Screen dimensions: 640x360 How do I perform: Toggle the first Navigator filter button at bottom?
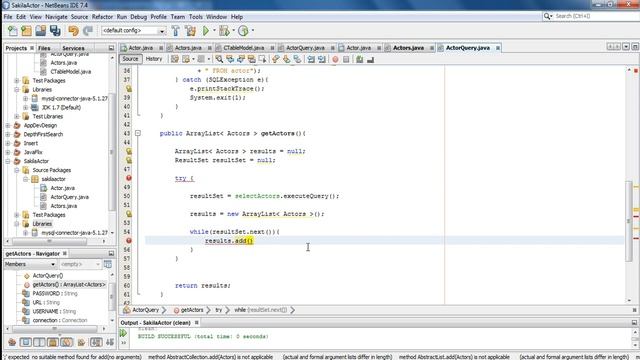pos(12,342)
